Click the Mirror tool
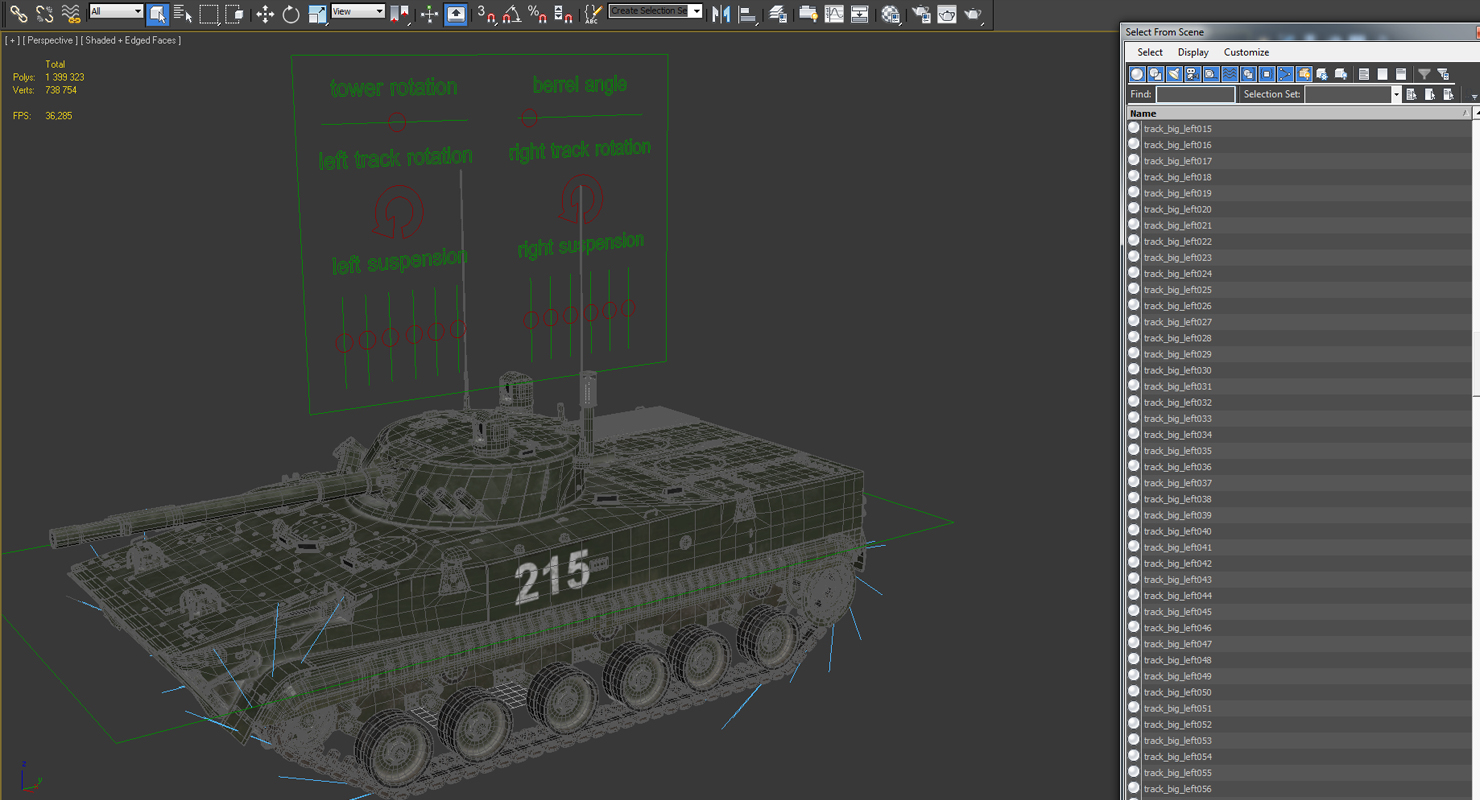The image size is (1480, 800). coord(720,14)
